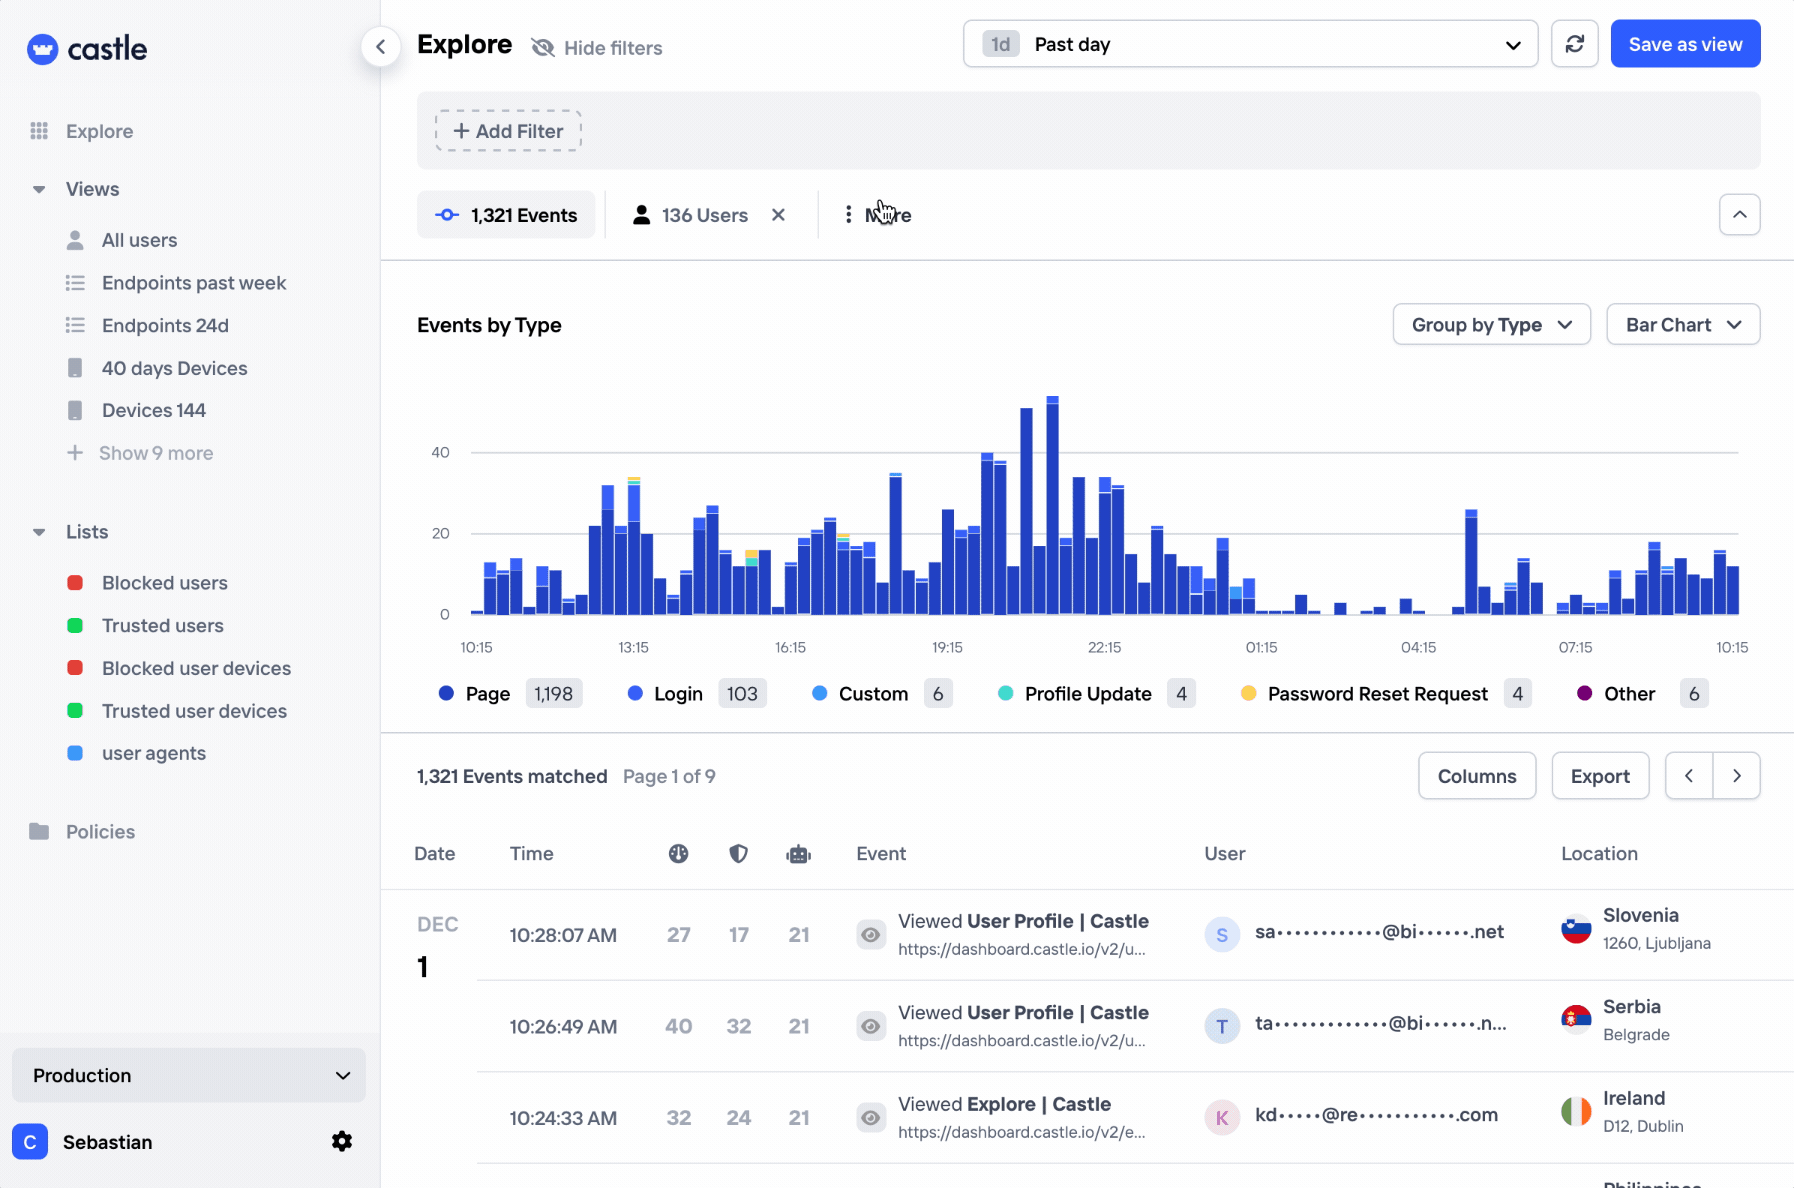This screenshot has height=1188, width=1794.
Task: Click the refresh data icon
Action: click(x=1574, y=44)
